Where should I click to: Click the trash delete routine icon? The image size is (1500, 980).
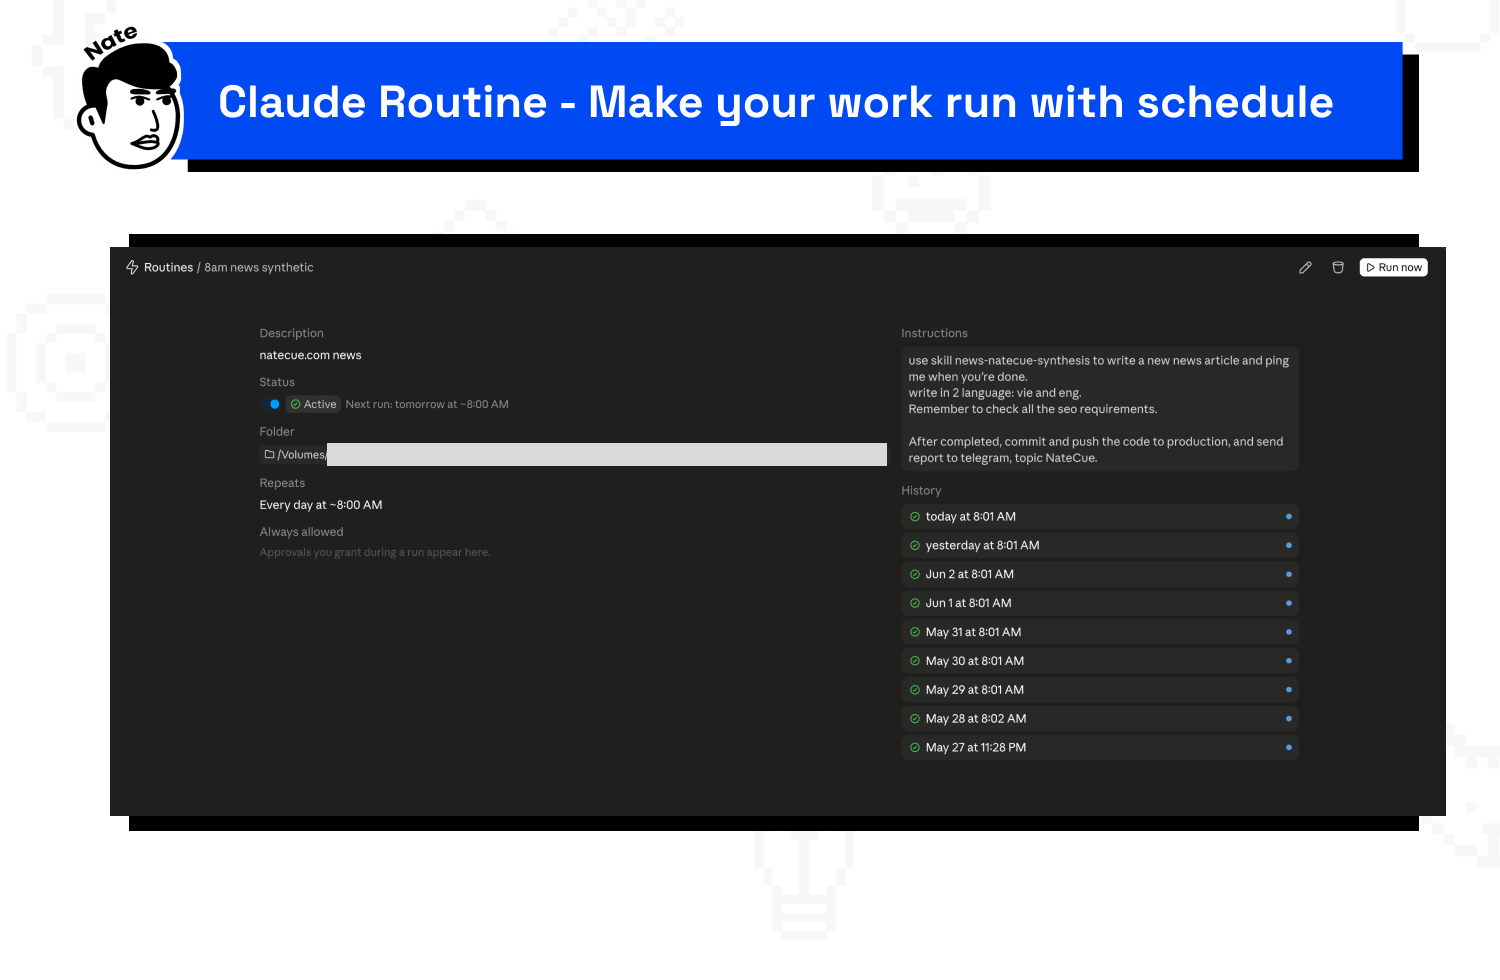[x=1338, y=268]
